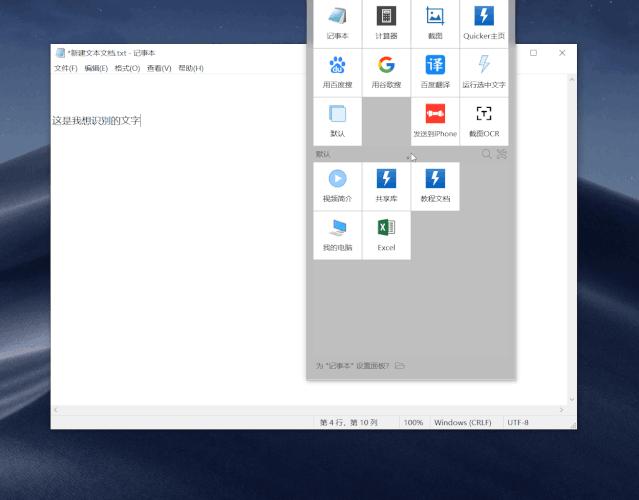
Task: Click inside the Notepad text line 这是我想识别的文字
Action: coord(96,120)
